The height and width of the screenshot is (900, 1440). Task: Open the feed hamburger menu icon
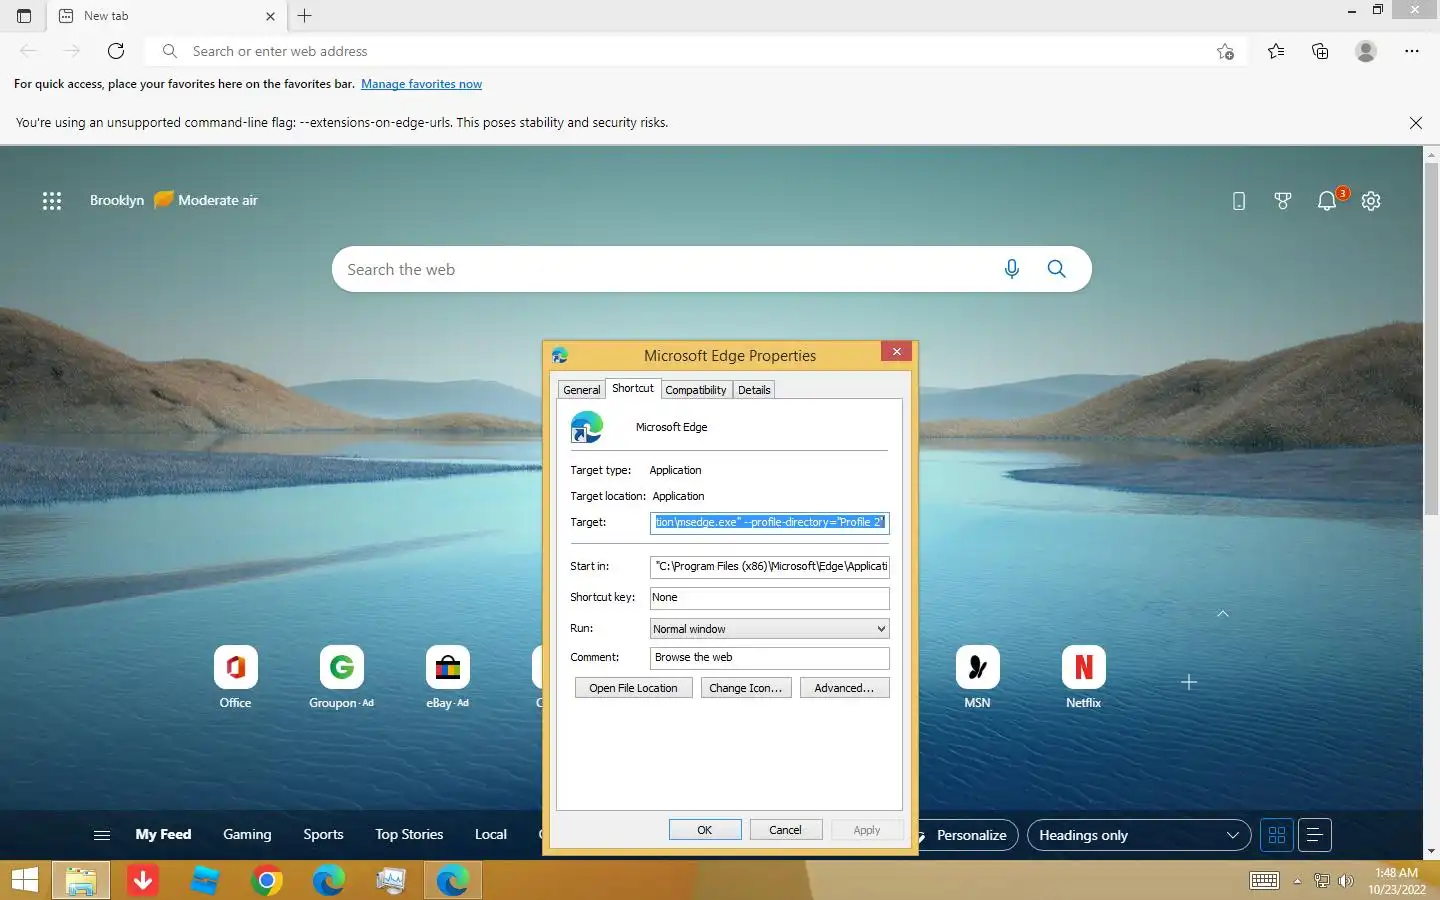click(101, 835)
